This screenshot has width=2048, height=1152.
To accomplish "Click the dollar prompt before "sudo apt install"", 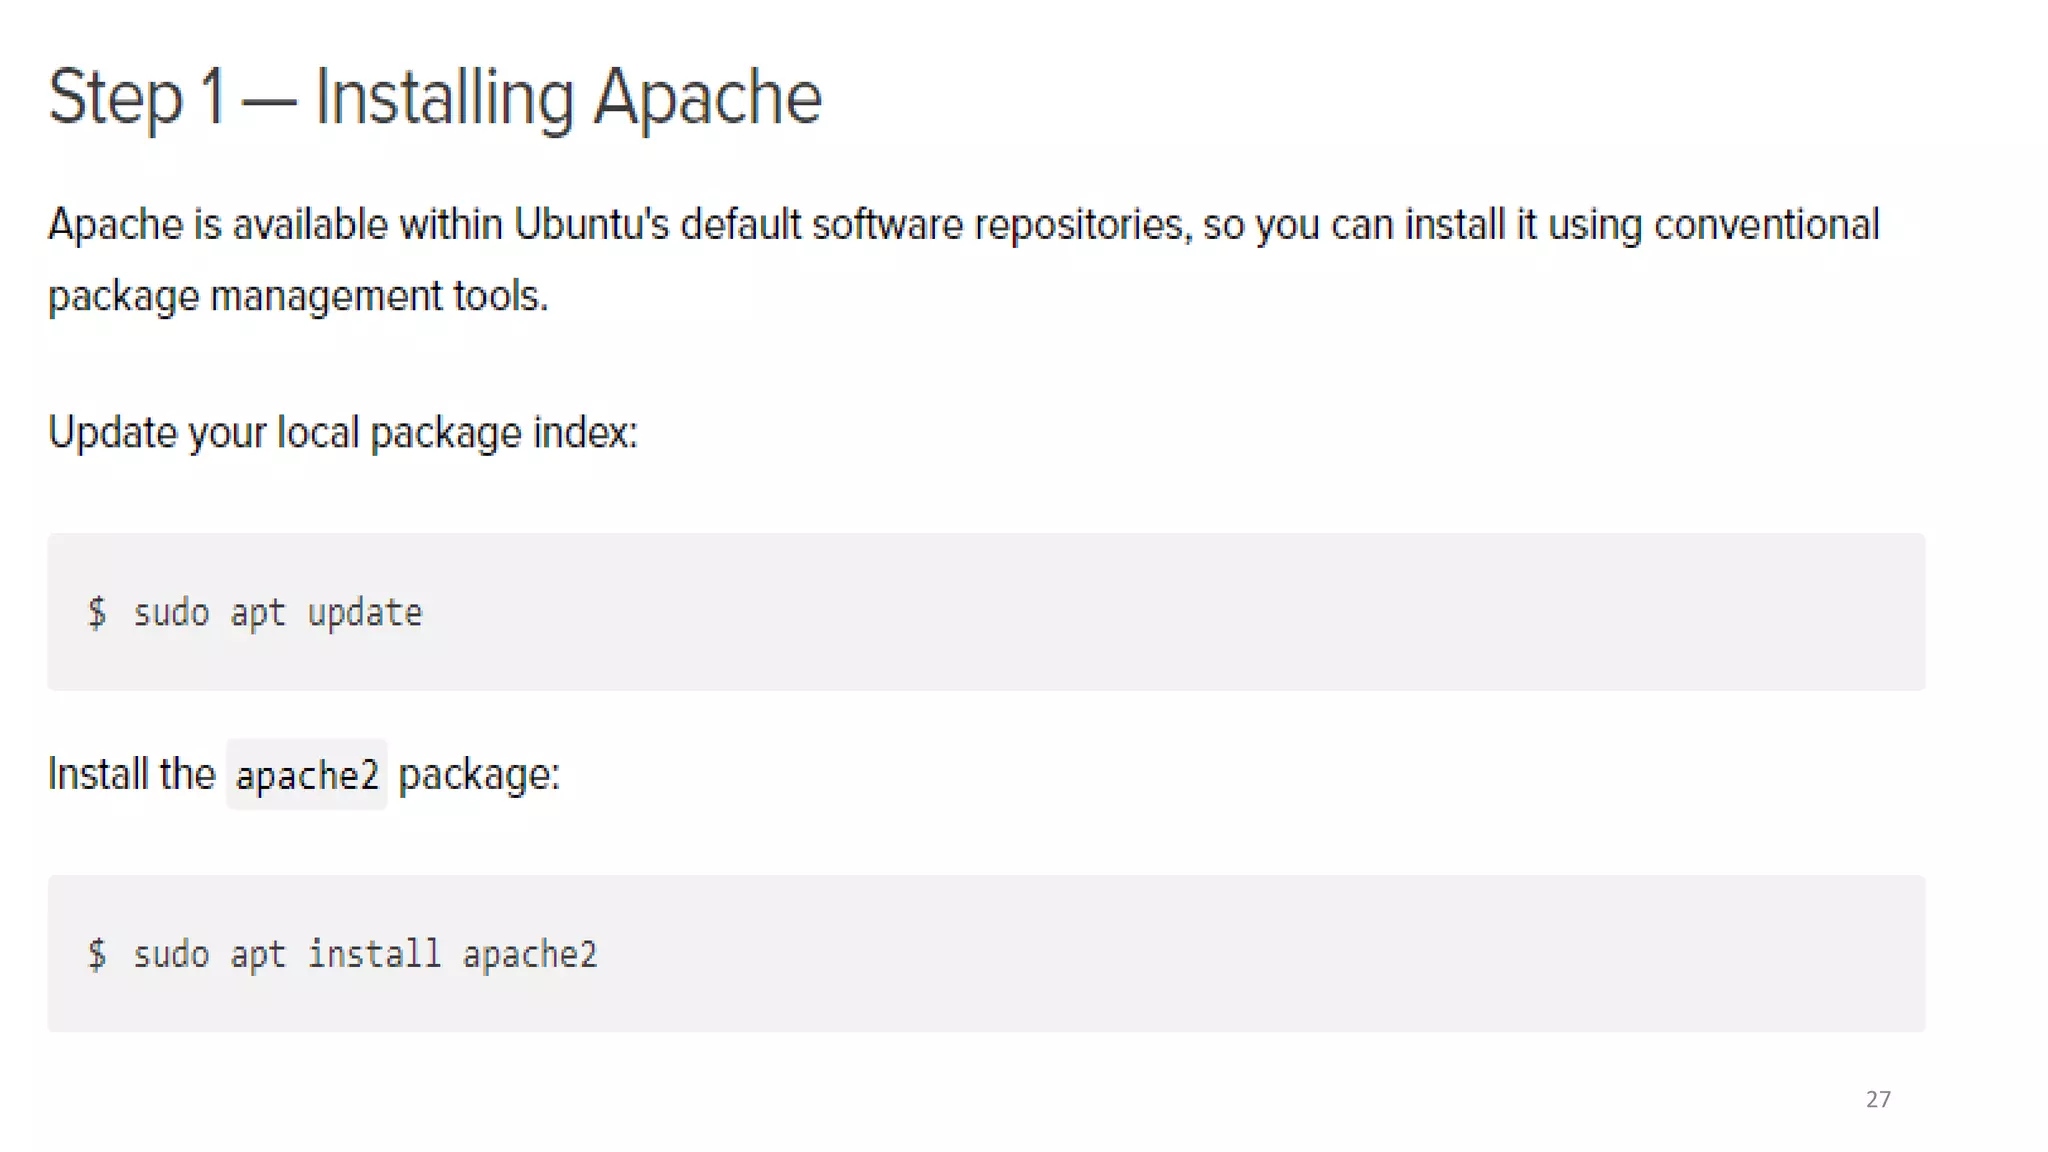I will tap(97, 954).
